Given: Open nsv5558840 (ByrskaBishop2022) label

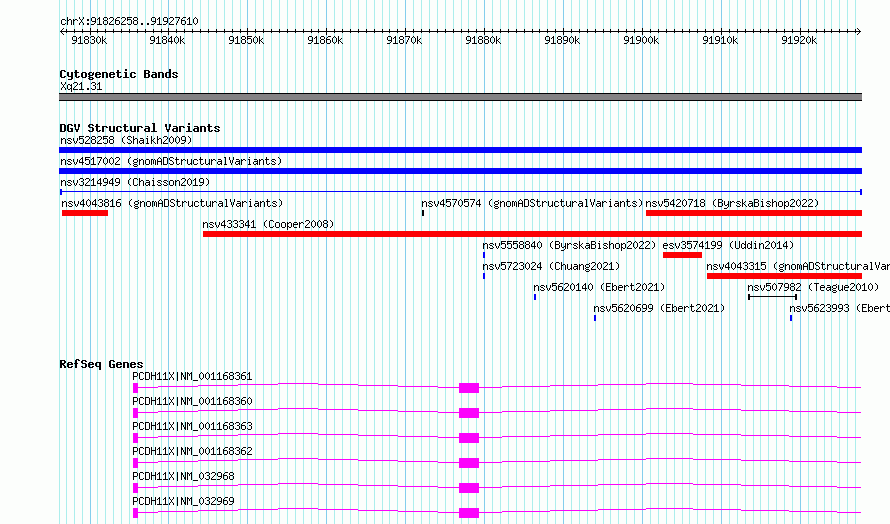Looking at the screenshot, I should tap(569, 245).
